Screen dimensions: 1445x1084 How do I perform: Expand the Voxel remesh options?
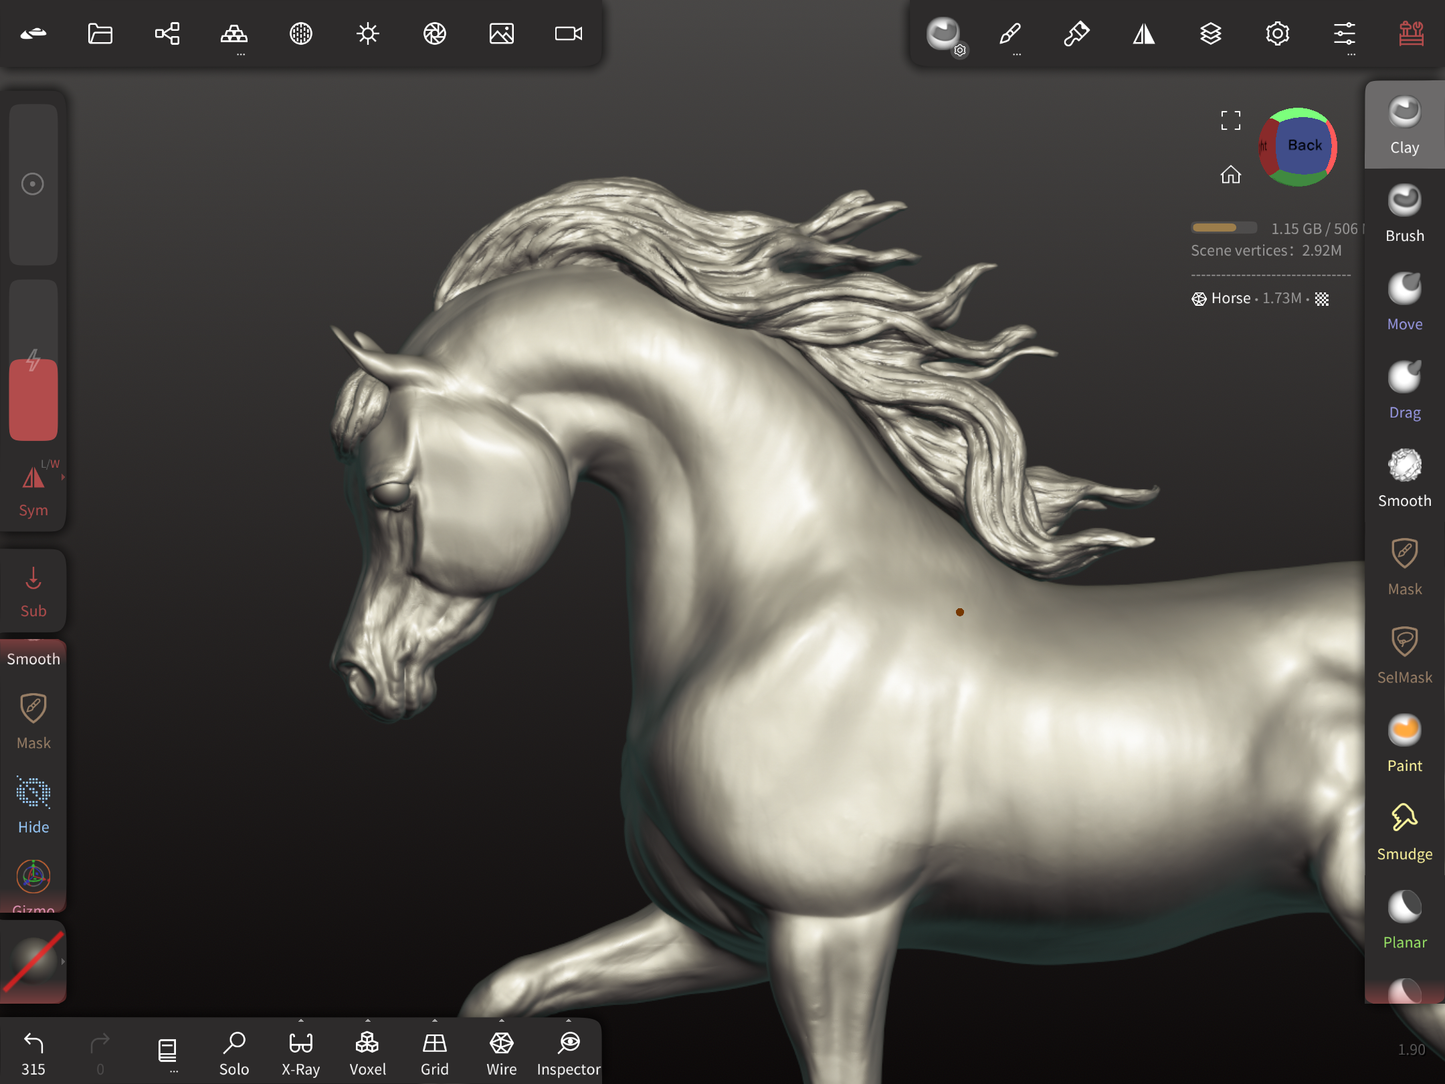point(367,1022)
